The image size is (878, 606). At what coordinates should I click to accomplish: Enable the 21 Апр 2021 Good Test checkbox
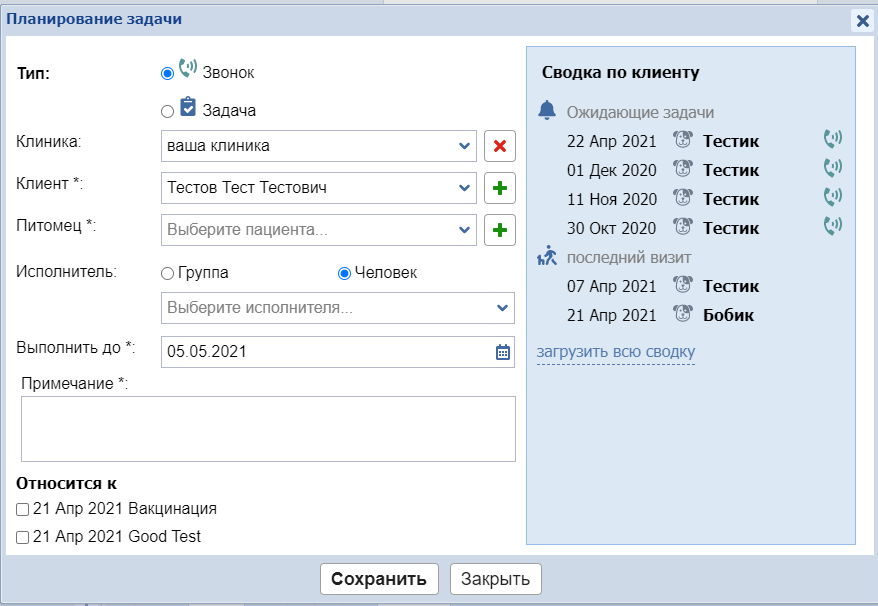[23, 537]
